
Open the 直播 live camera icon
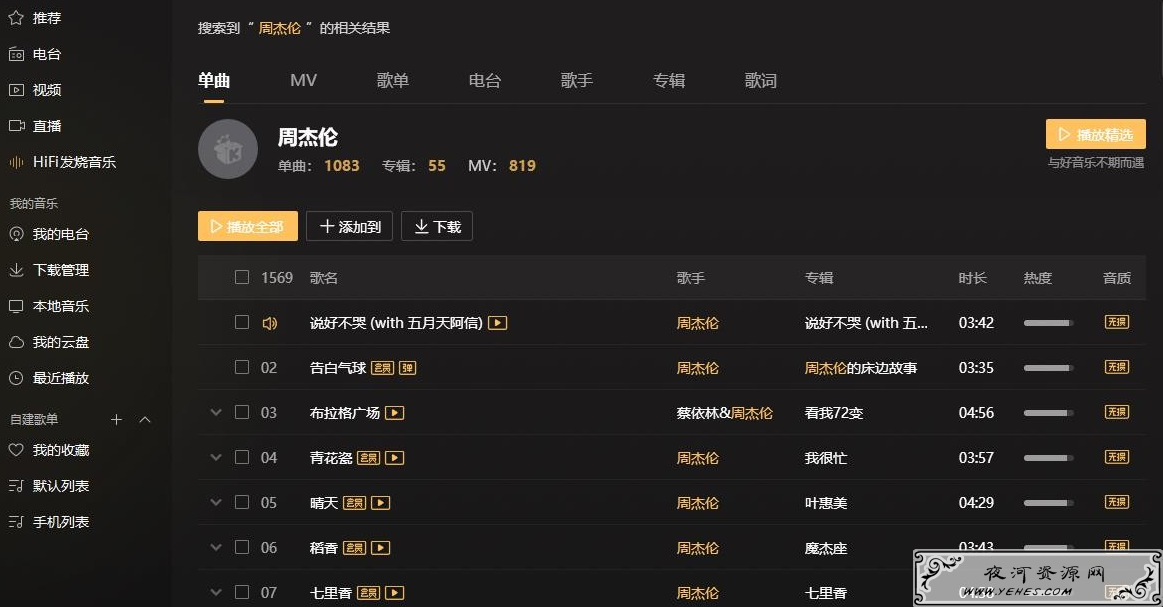pyautogui.click(x=16, y=126)
